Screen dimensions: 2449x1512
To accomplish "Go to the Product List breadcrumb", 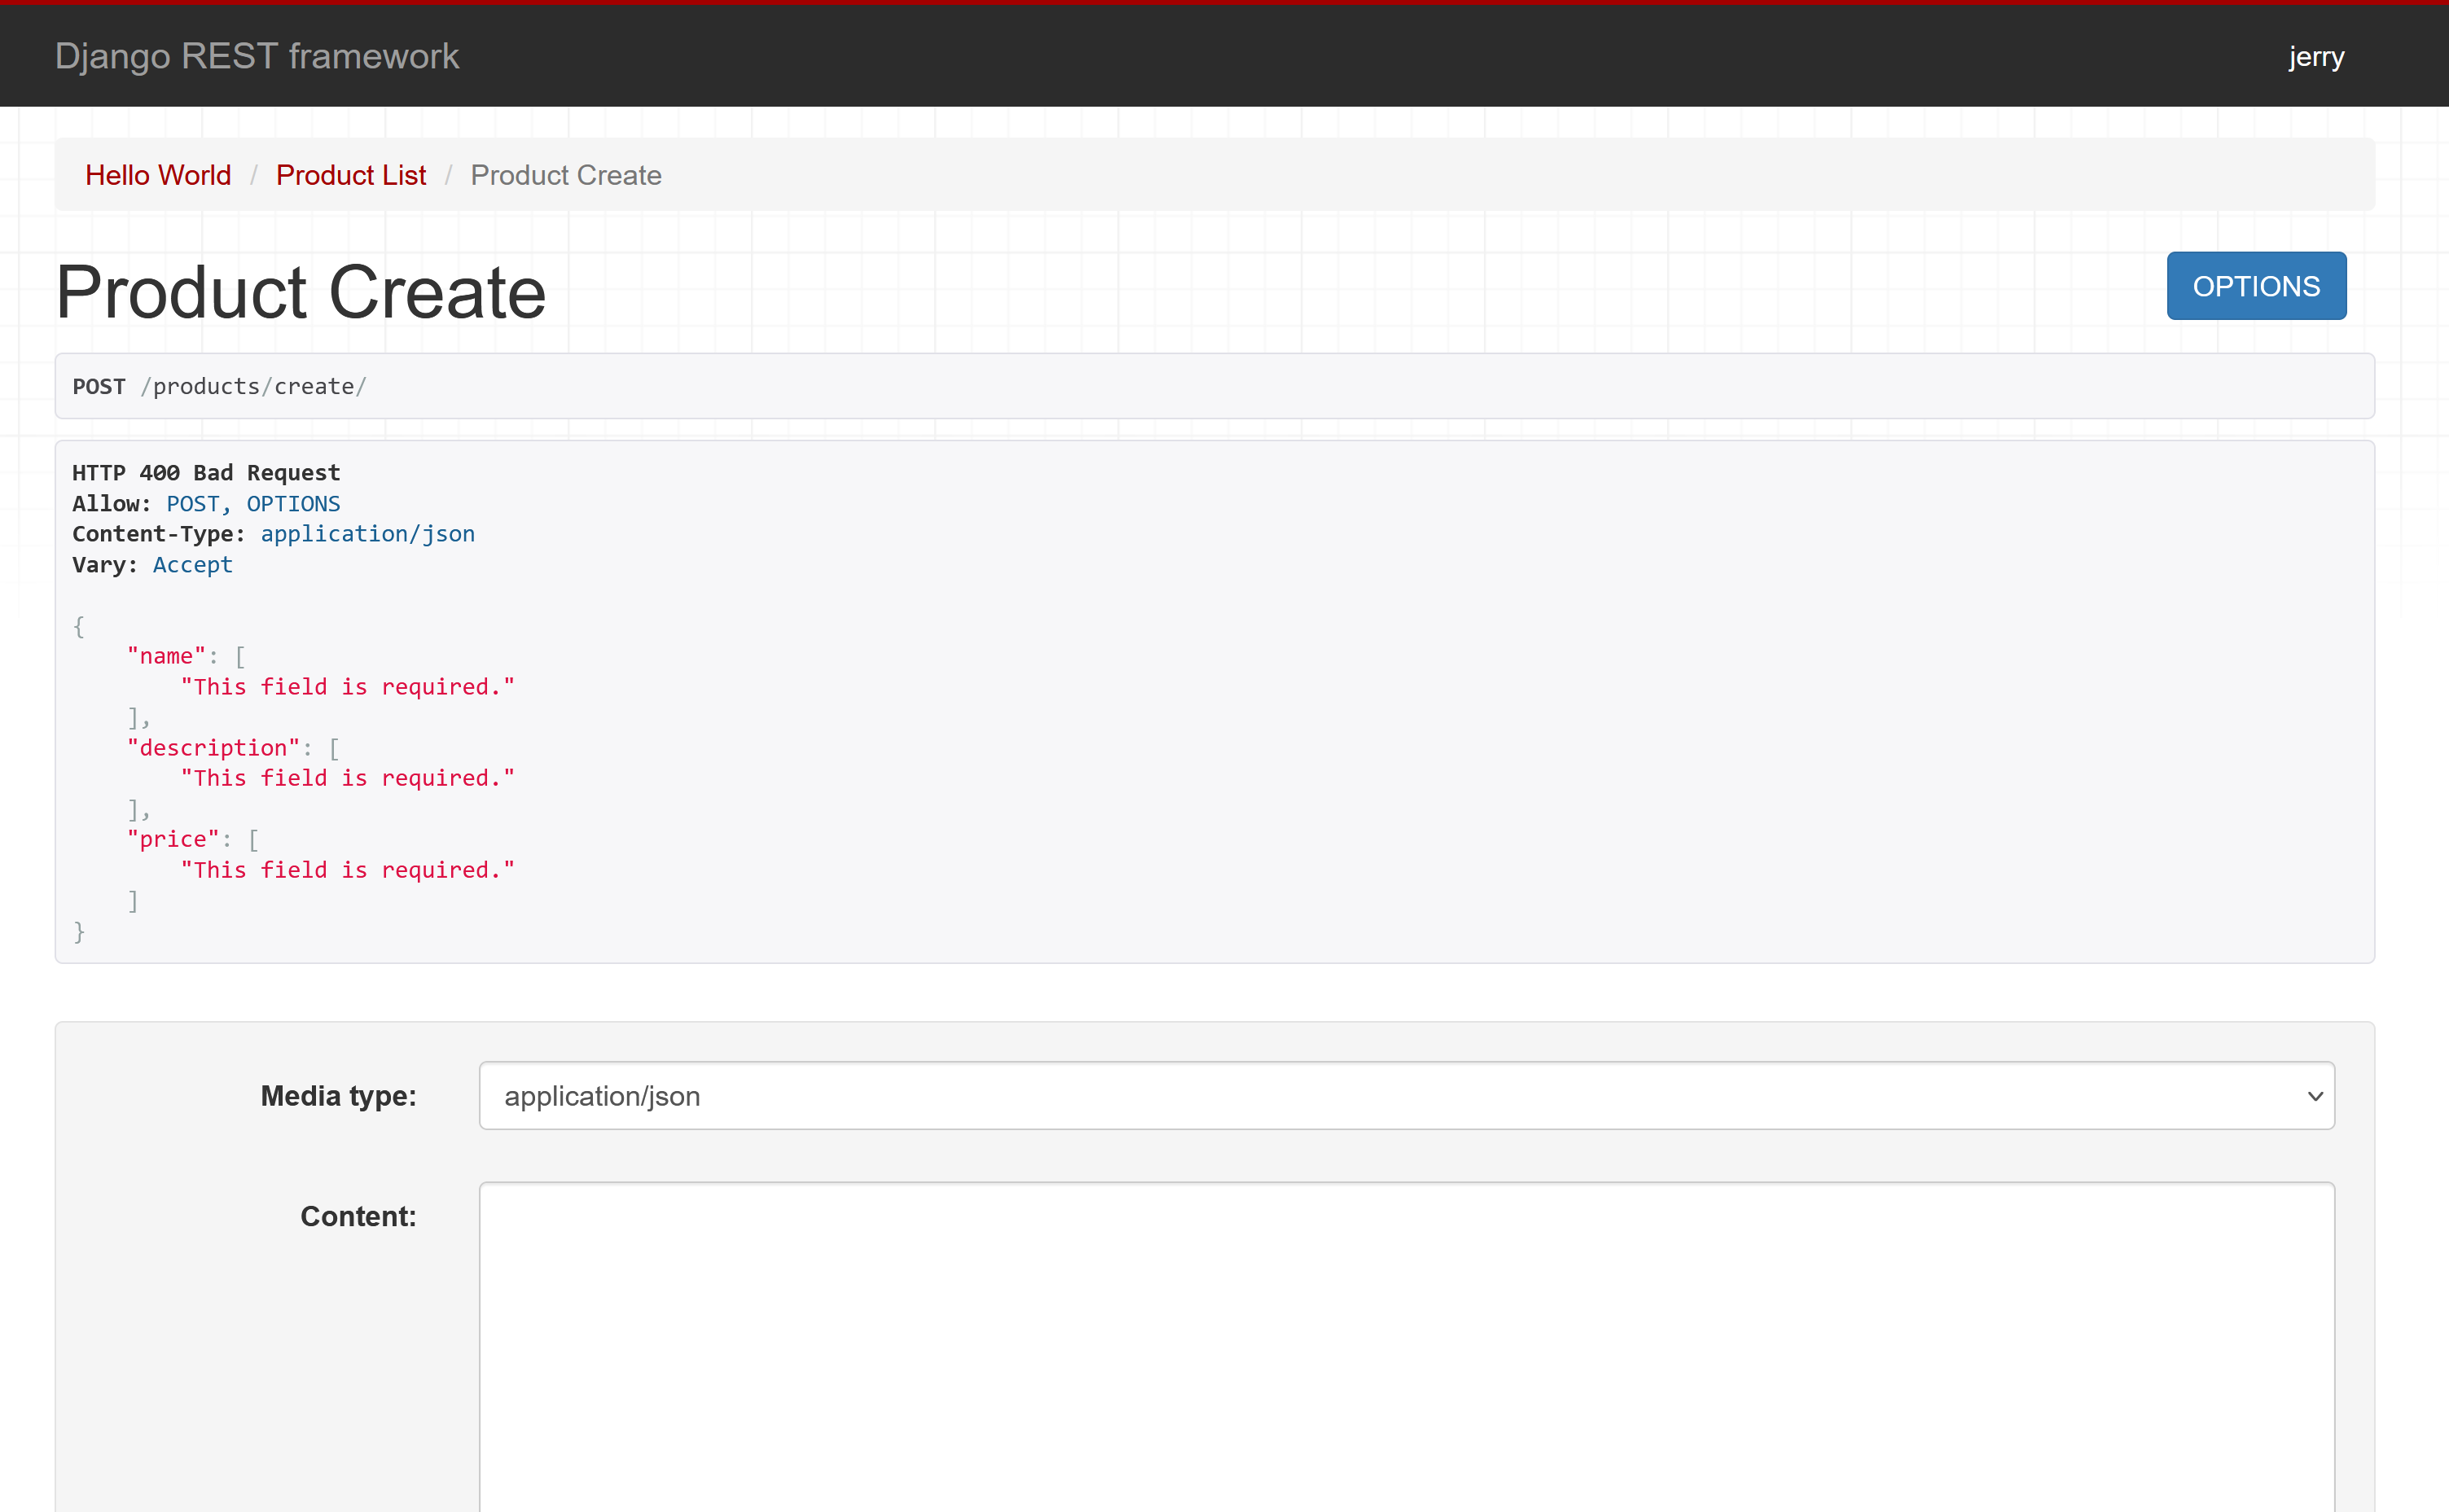I will (x=351, y=175).
